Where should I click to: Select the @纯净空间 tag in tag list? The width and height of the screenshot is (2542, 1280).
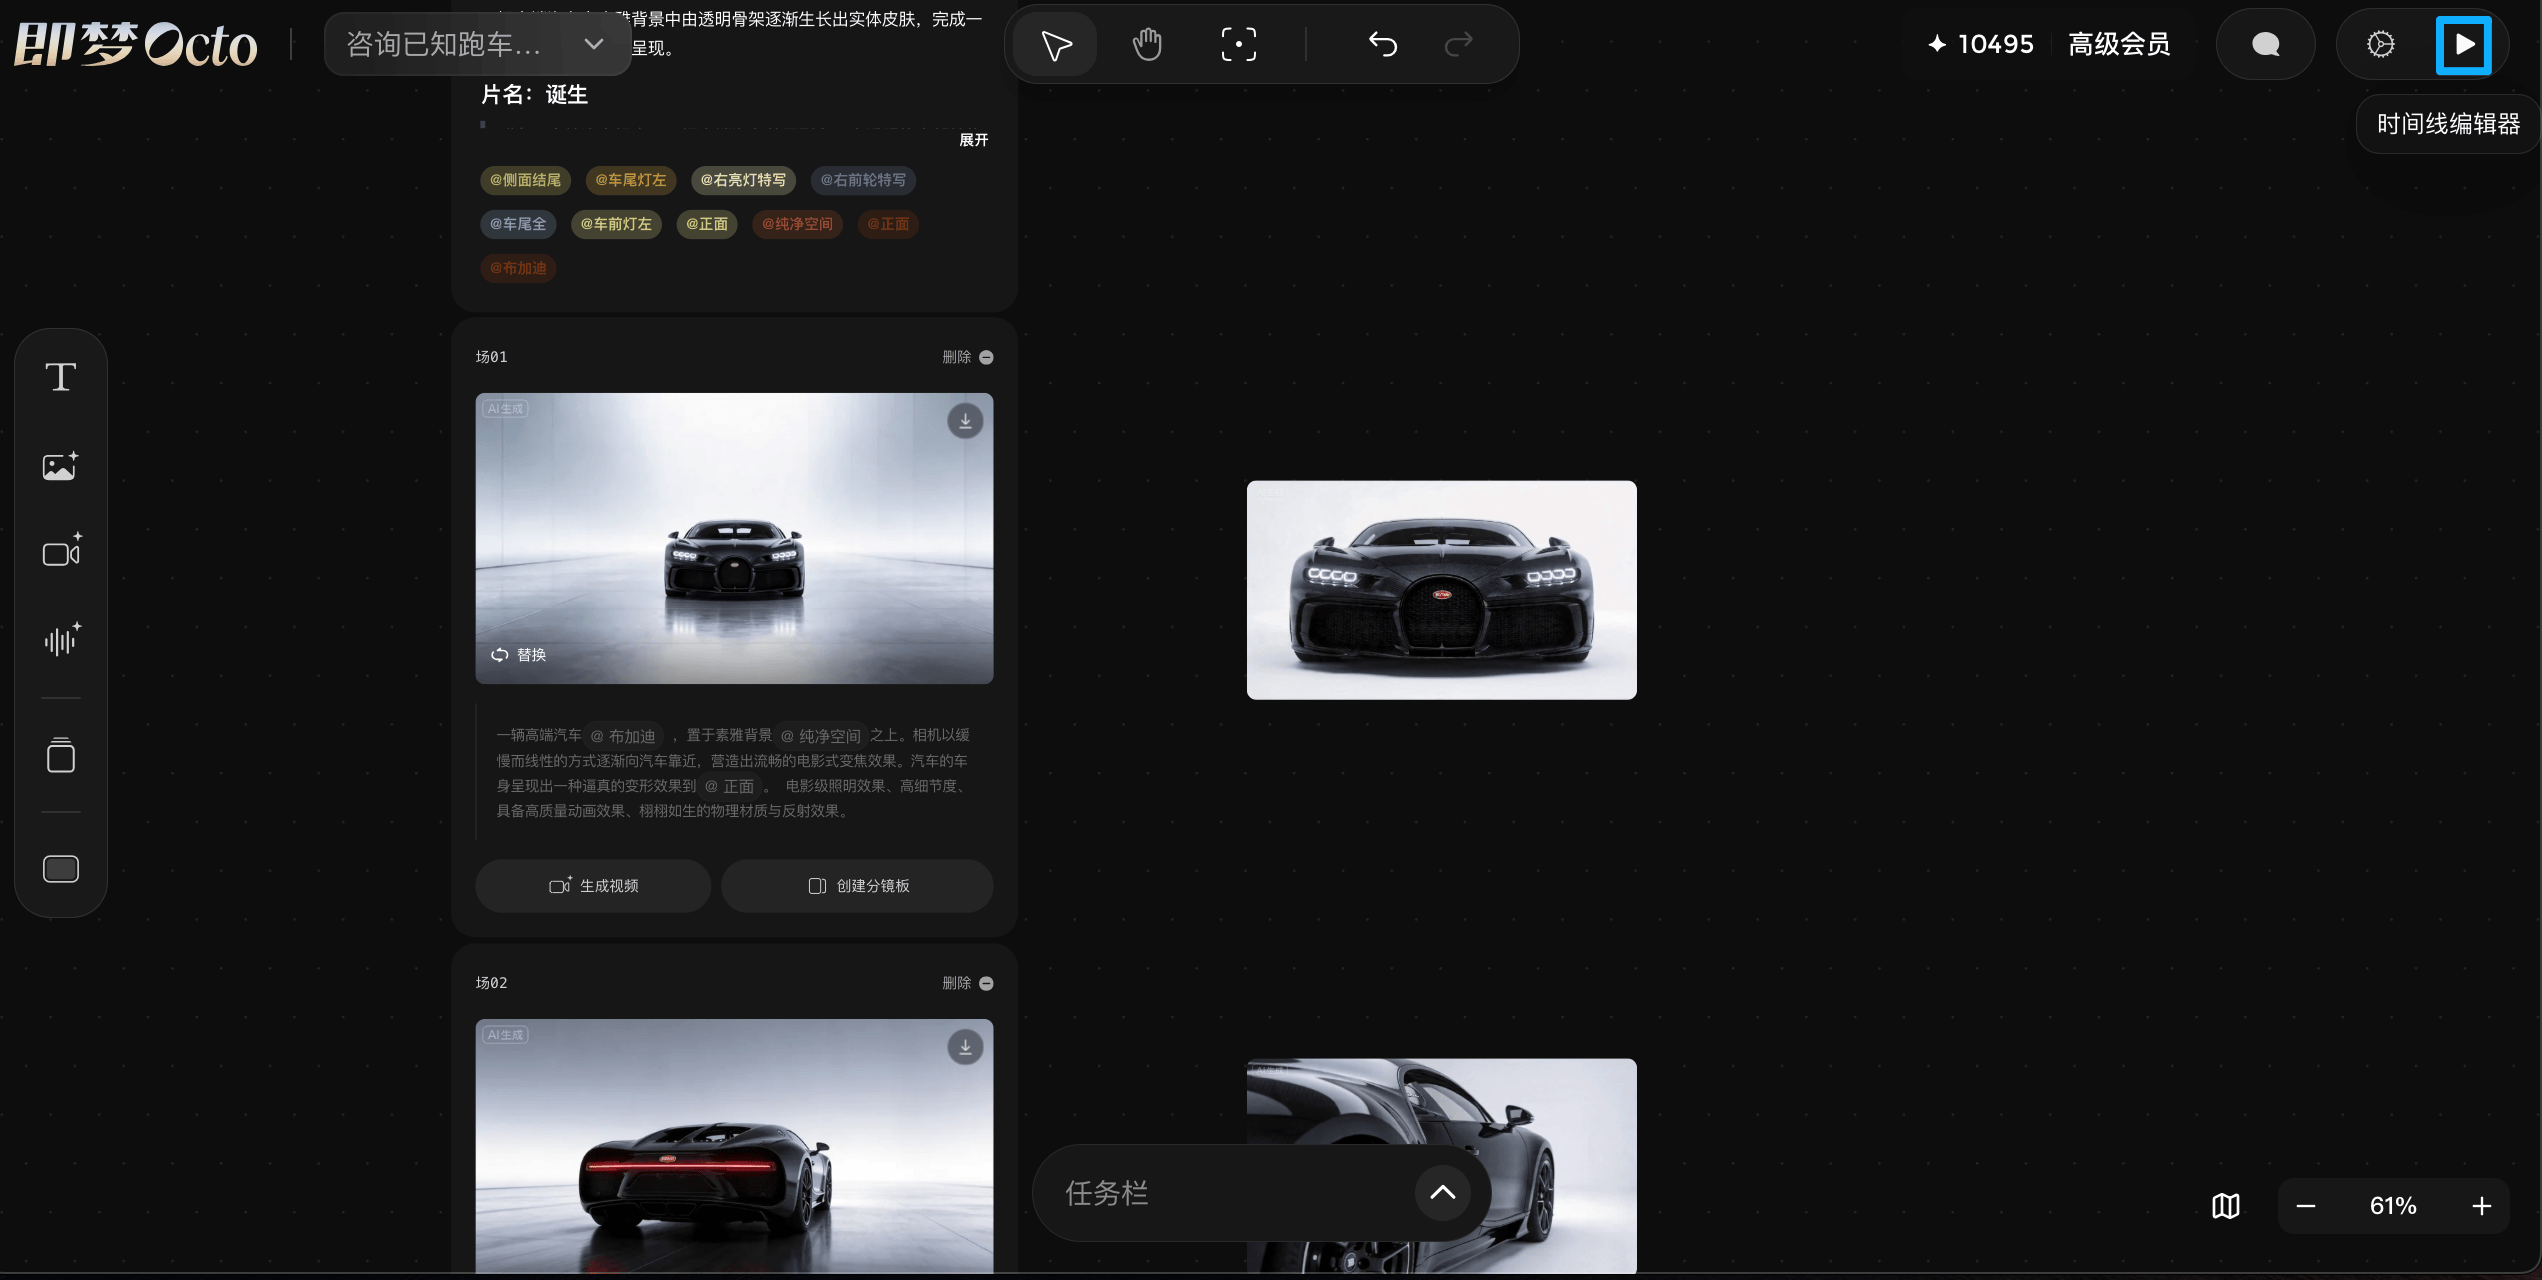tap(797, 224)
